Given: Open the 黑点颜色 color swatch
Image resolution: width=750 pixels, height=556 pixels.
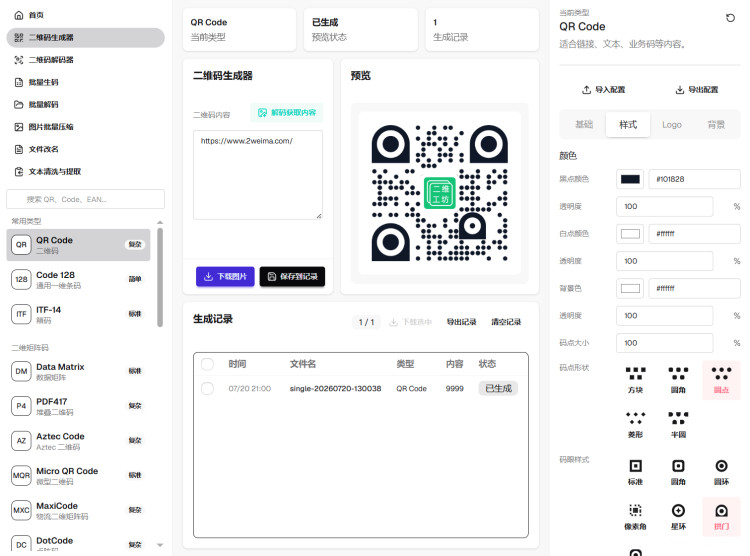Looking at the screenshot, I should click(630, 179).
